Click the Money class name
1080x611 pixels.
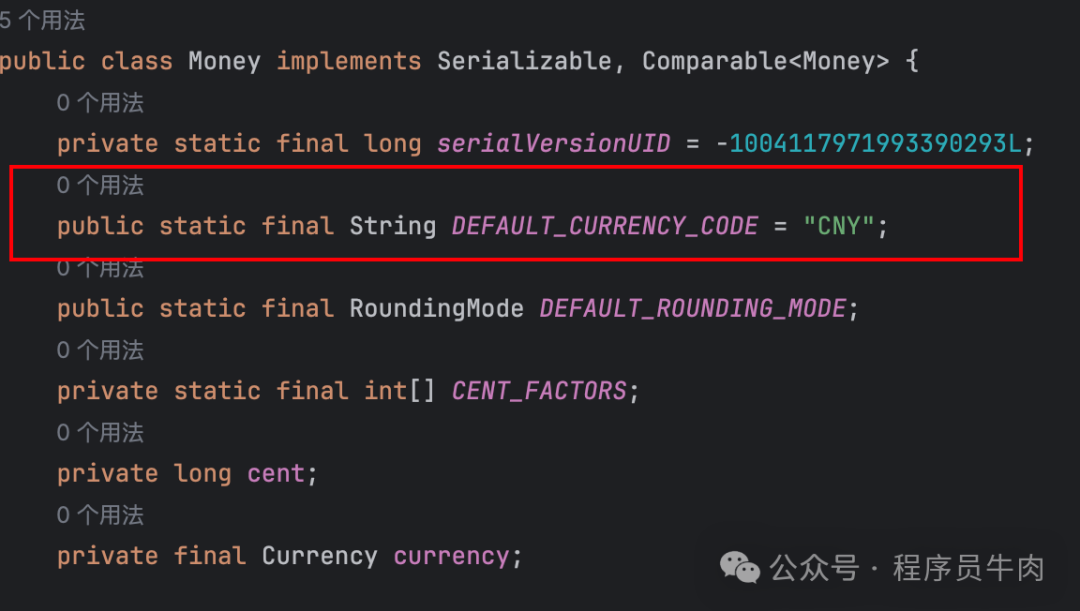tap(224, 61)
